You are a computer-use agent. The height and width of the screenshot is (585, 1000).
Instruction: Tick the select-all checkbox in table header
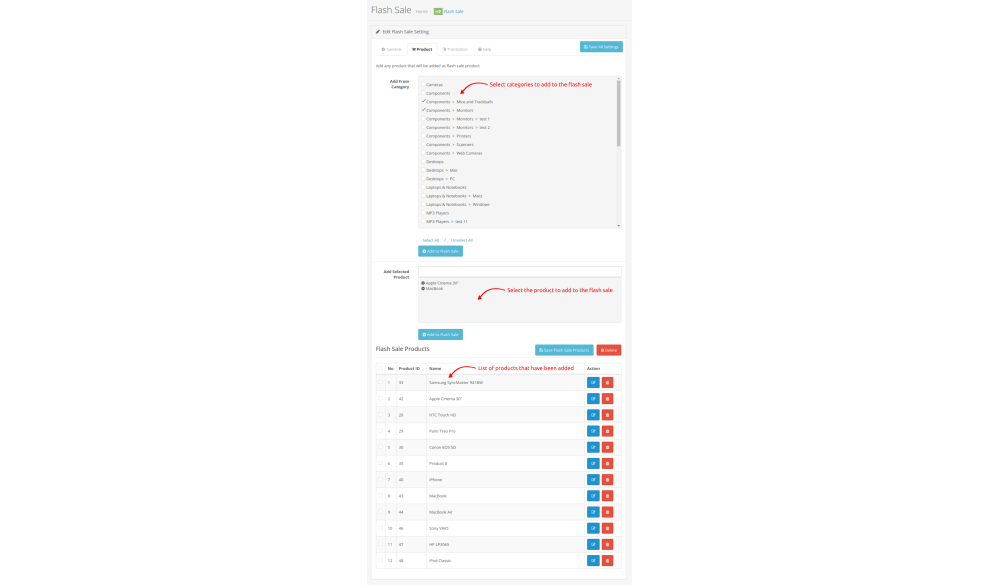click(x=380, y=368)
